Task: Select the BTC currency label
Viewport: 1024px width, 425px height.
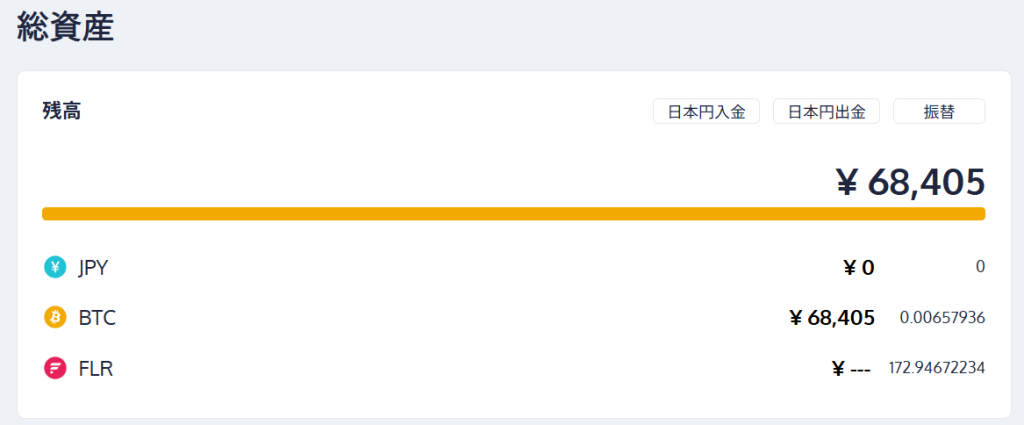Action: click(x=97, y=318)
